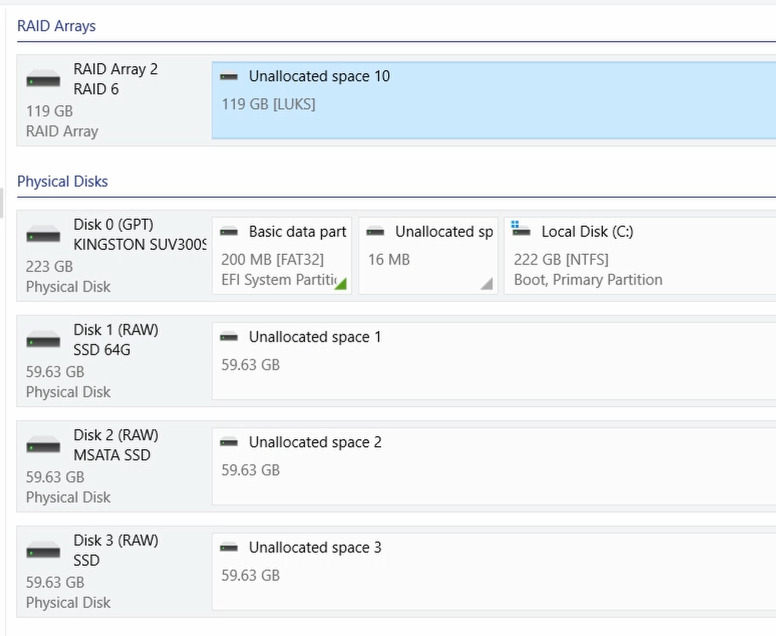
Task: Select the 16 MB unallocated partition
Action: click(428, 255)
